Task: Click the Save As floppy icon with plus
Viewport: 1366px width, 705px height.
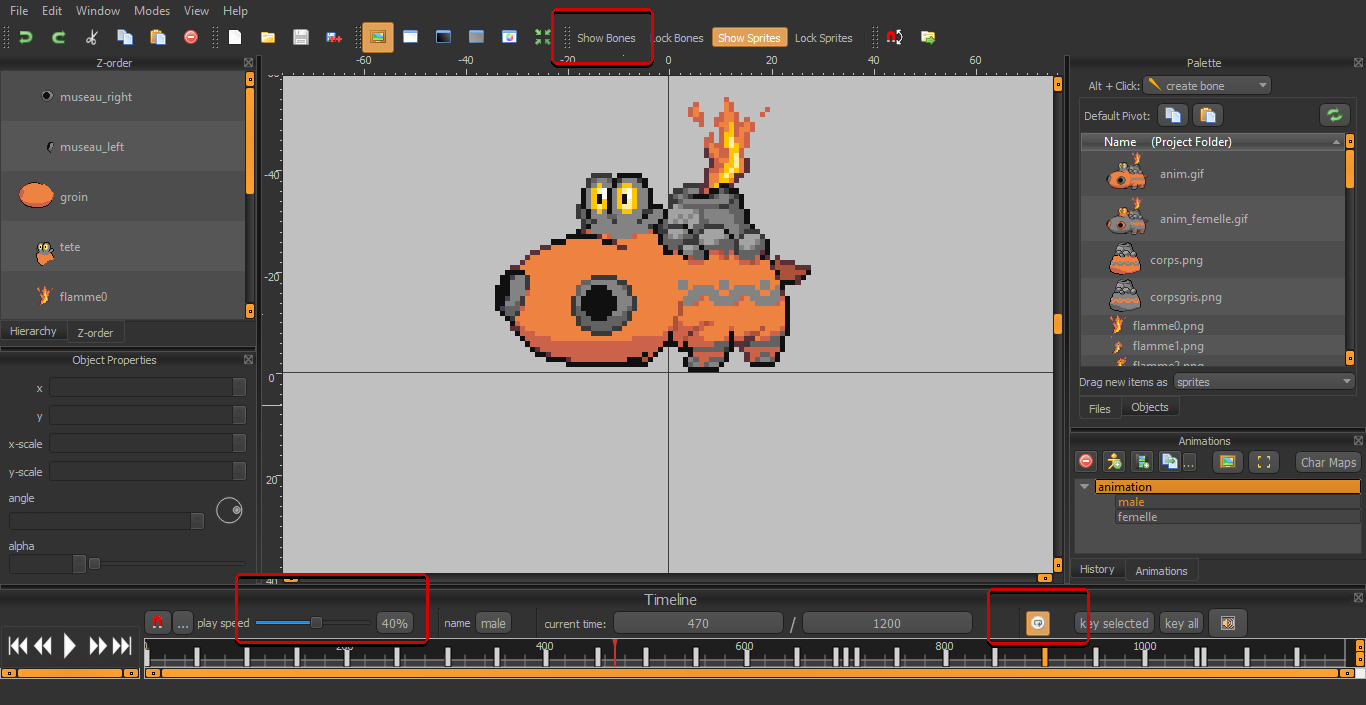Action: click(x=334, y=37)
